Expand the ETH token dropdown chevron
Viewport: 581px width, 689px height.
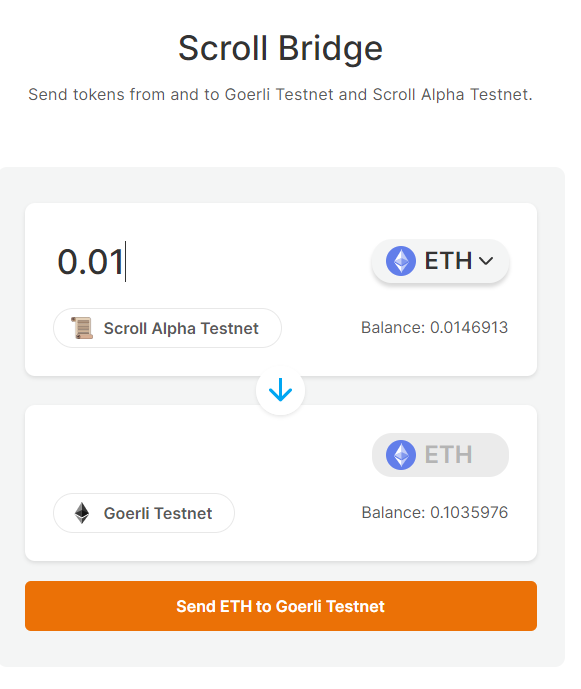[486, 261]
